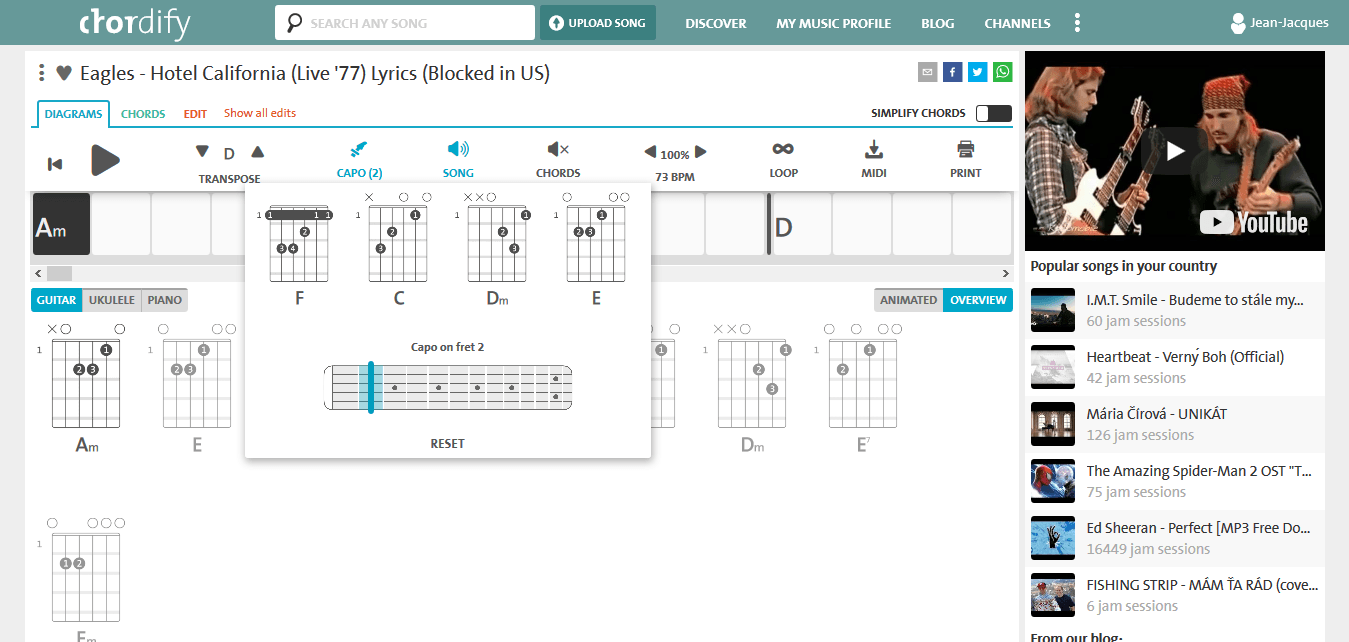Click capo marker on fretboard slider

click(x=370, y=387)
